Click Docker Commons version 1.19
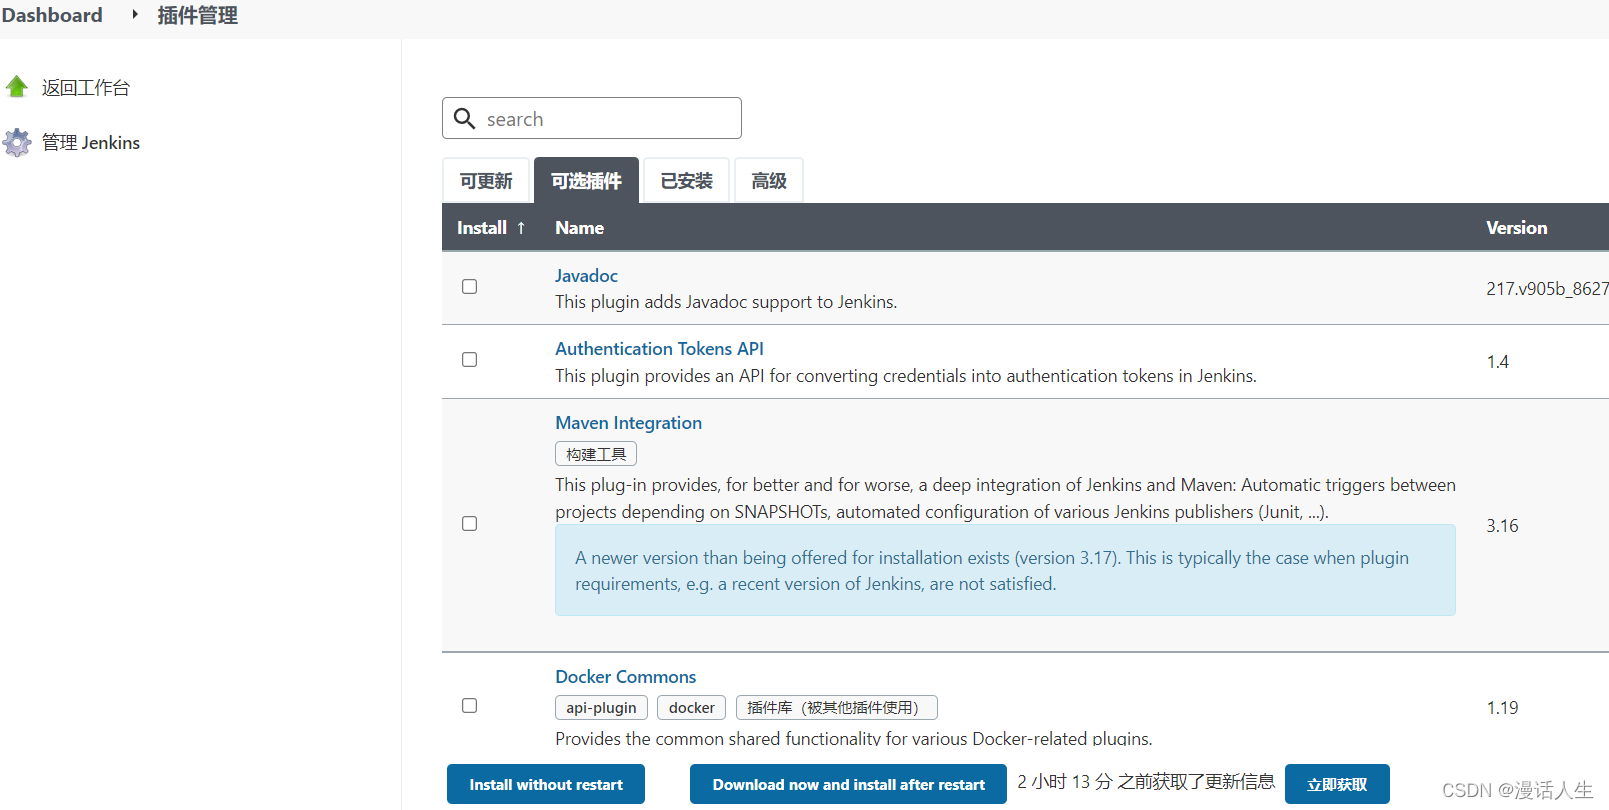 (x=1502, y=708)
